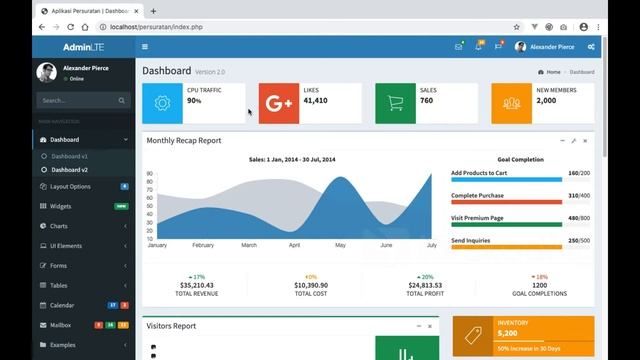Remove the Monthly Recap Report box
The height and width of the screenshot is (360, 640).
(585, 141)
